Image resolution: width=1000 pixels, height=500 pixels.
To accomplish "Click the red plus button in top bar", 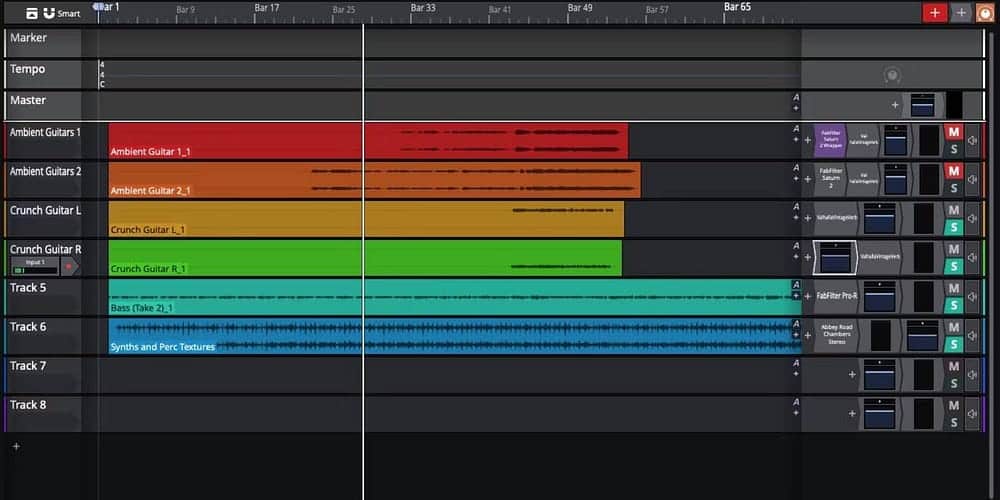I will pyautogui.click(x=935, y=13).
